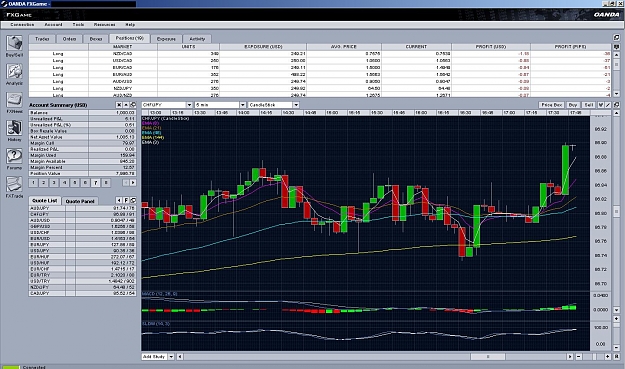Select chart layout 4 button
This screenshot has height=369, width=625.
[65, 183]
